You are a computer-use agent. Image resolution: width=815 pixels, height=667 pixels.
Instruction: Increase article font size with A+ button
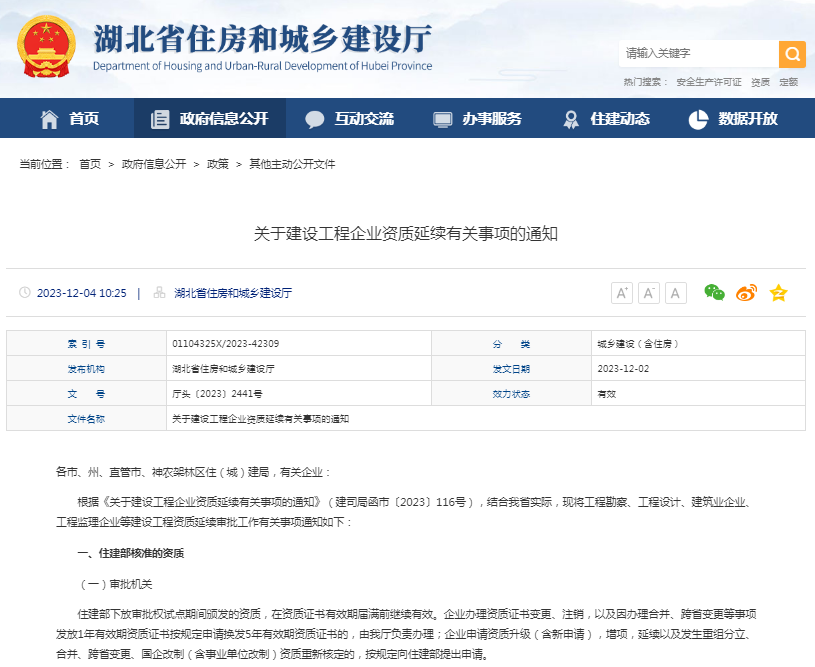point(622,293)
